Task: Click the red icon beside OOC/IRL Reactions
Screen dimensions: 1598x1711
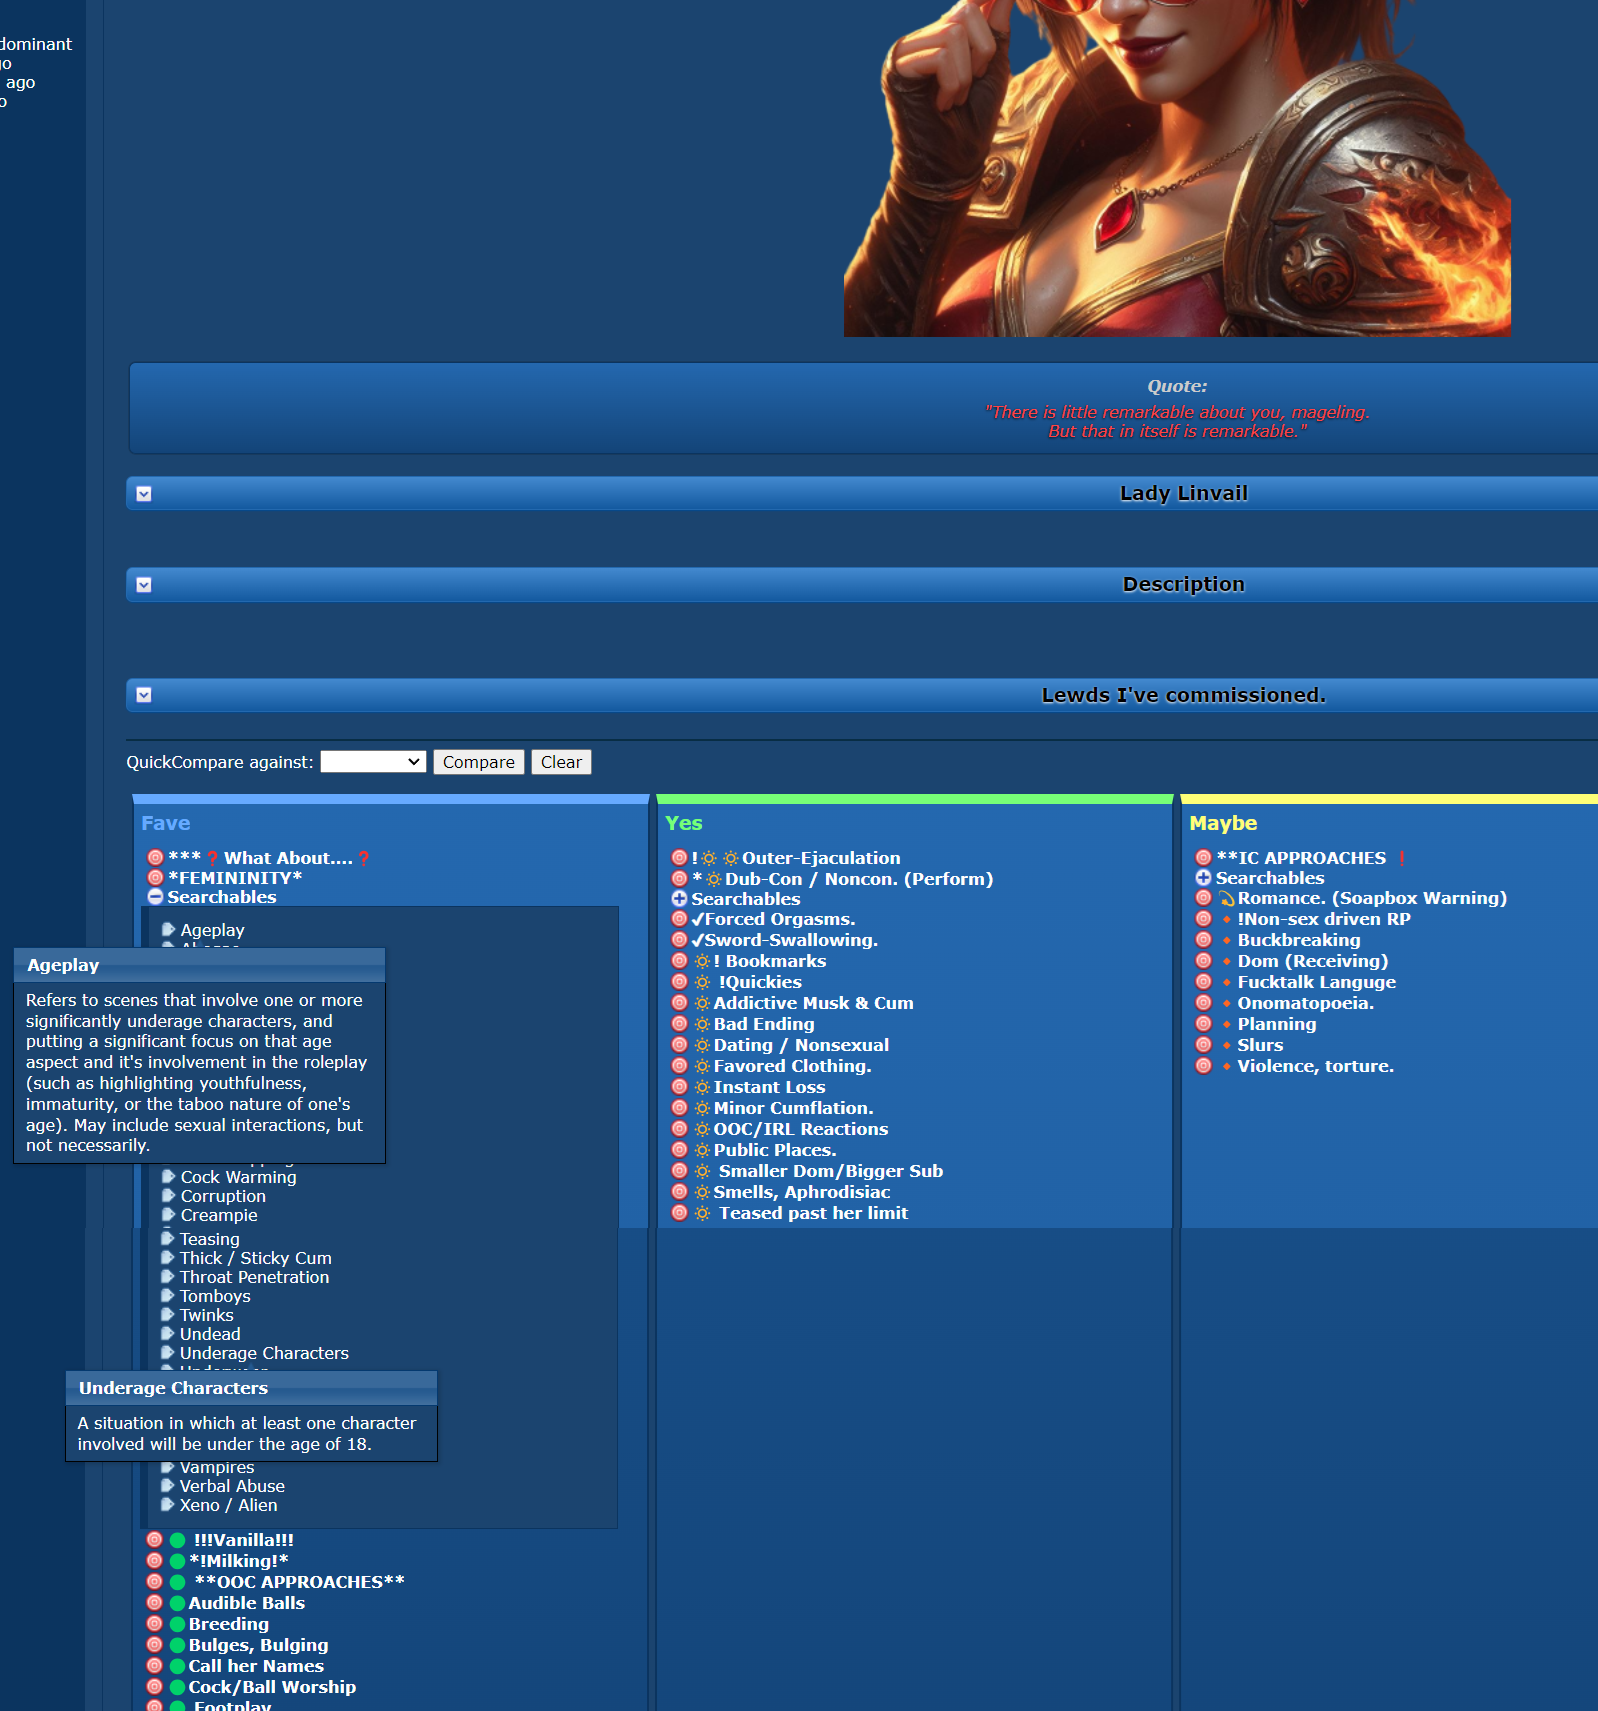Action: [x=679, y=1129]
